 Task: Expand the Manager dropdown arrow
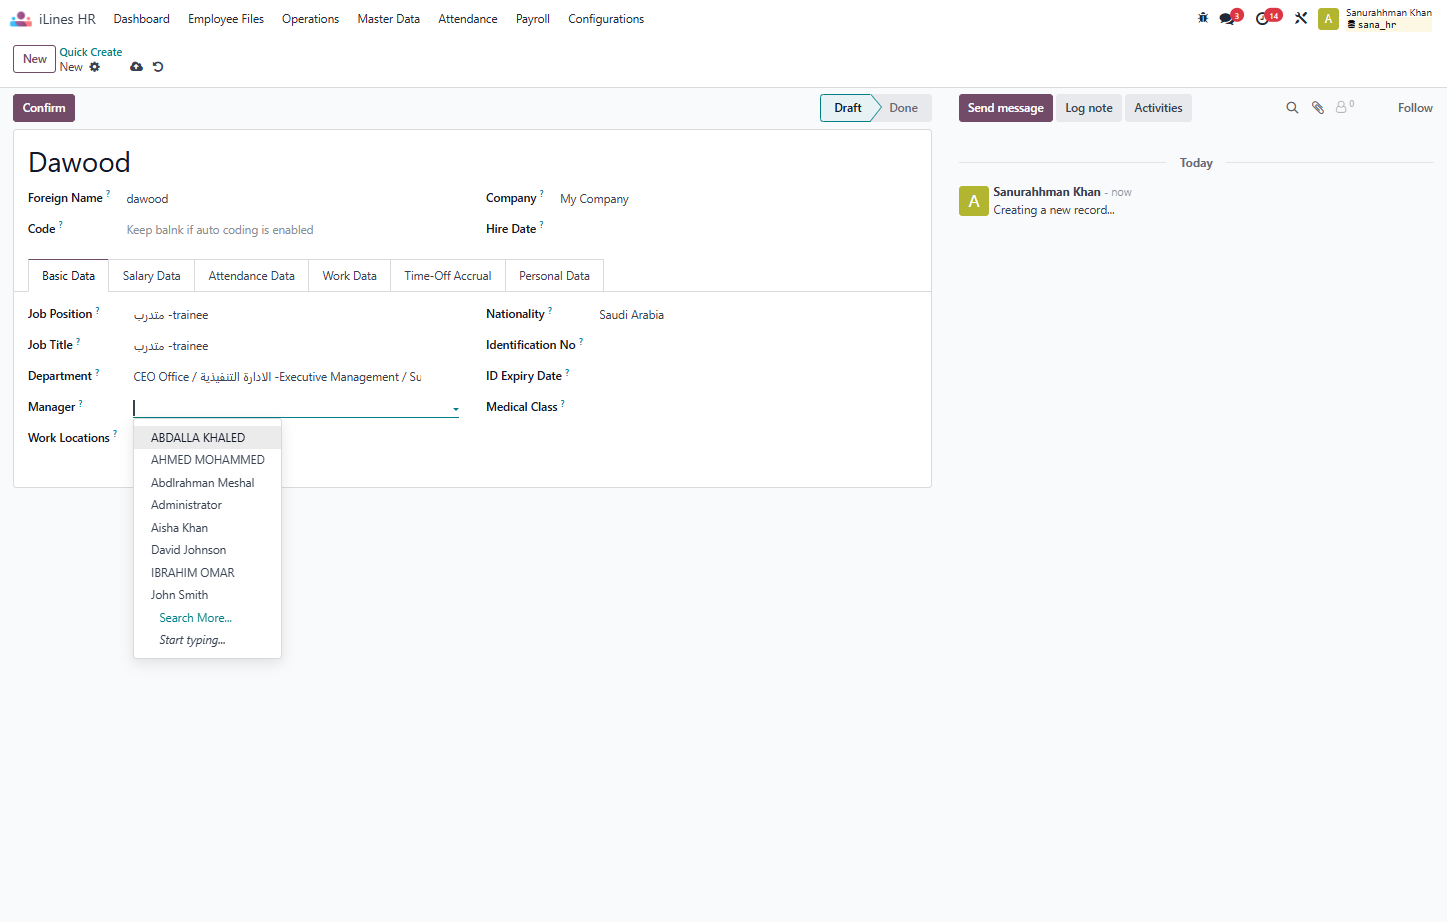click(456, 408)
